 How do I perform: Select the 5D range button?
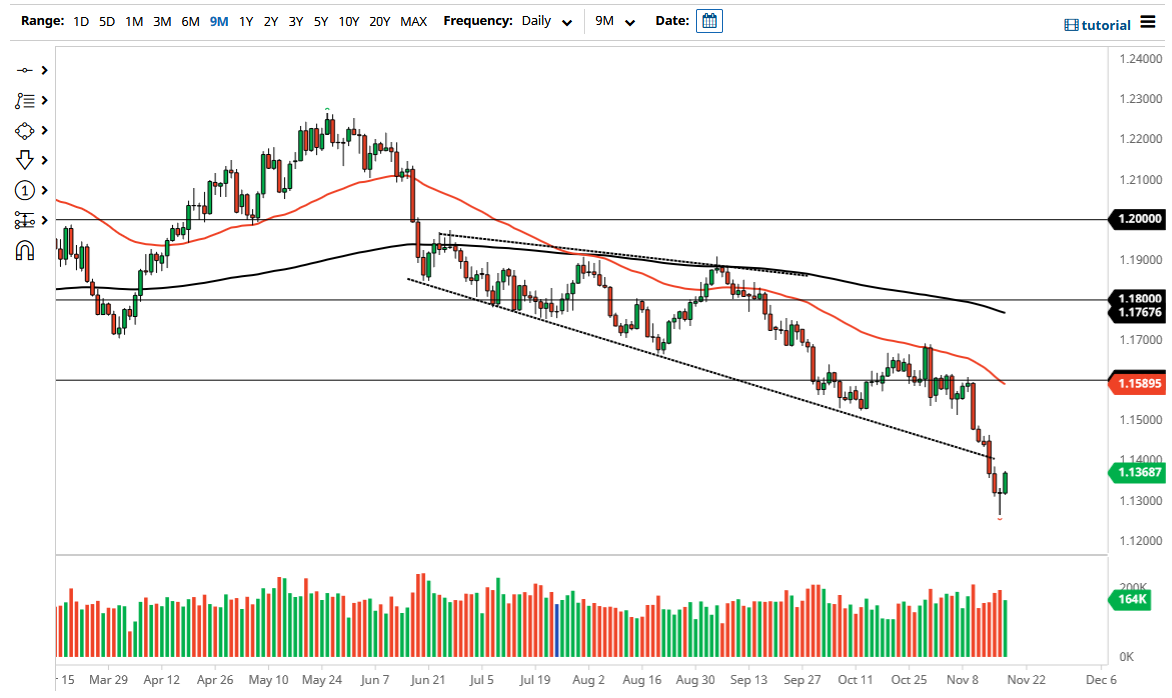coord(106,21)
